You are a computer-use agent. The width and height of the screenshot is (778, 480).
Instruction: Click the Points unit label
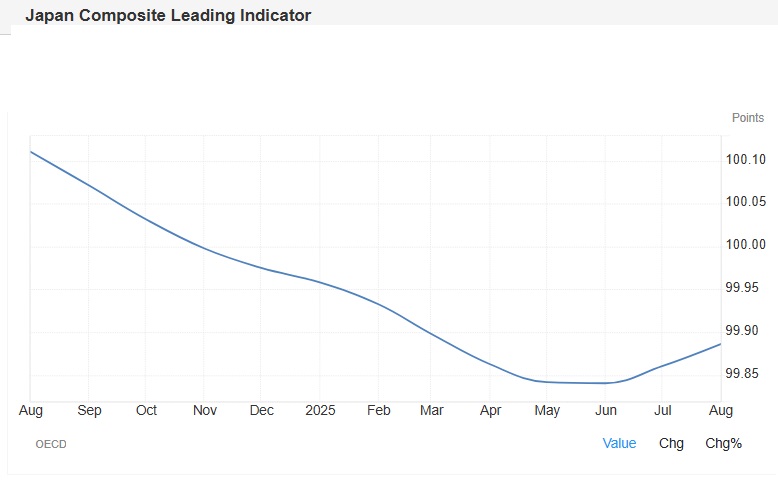point(748,118)
